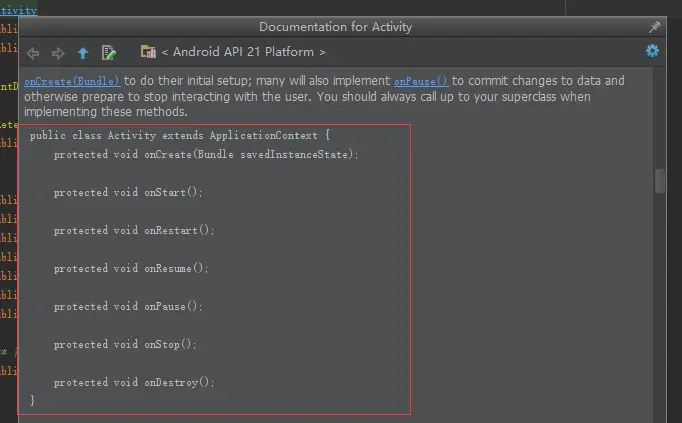Viewport: 682px width, 423px height.
Task: Click the vertical scrollbar thumb
Action: [x=659, y=180]
